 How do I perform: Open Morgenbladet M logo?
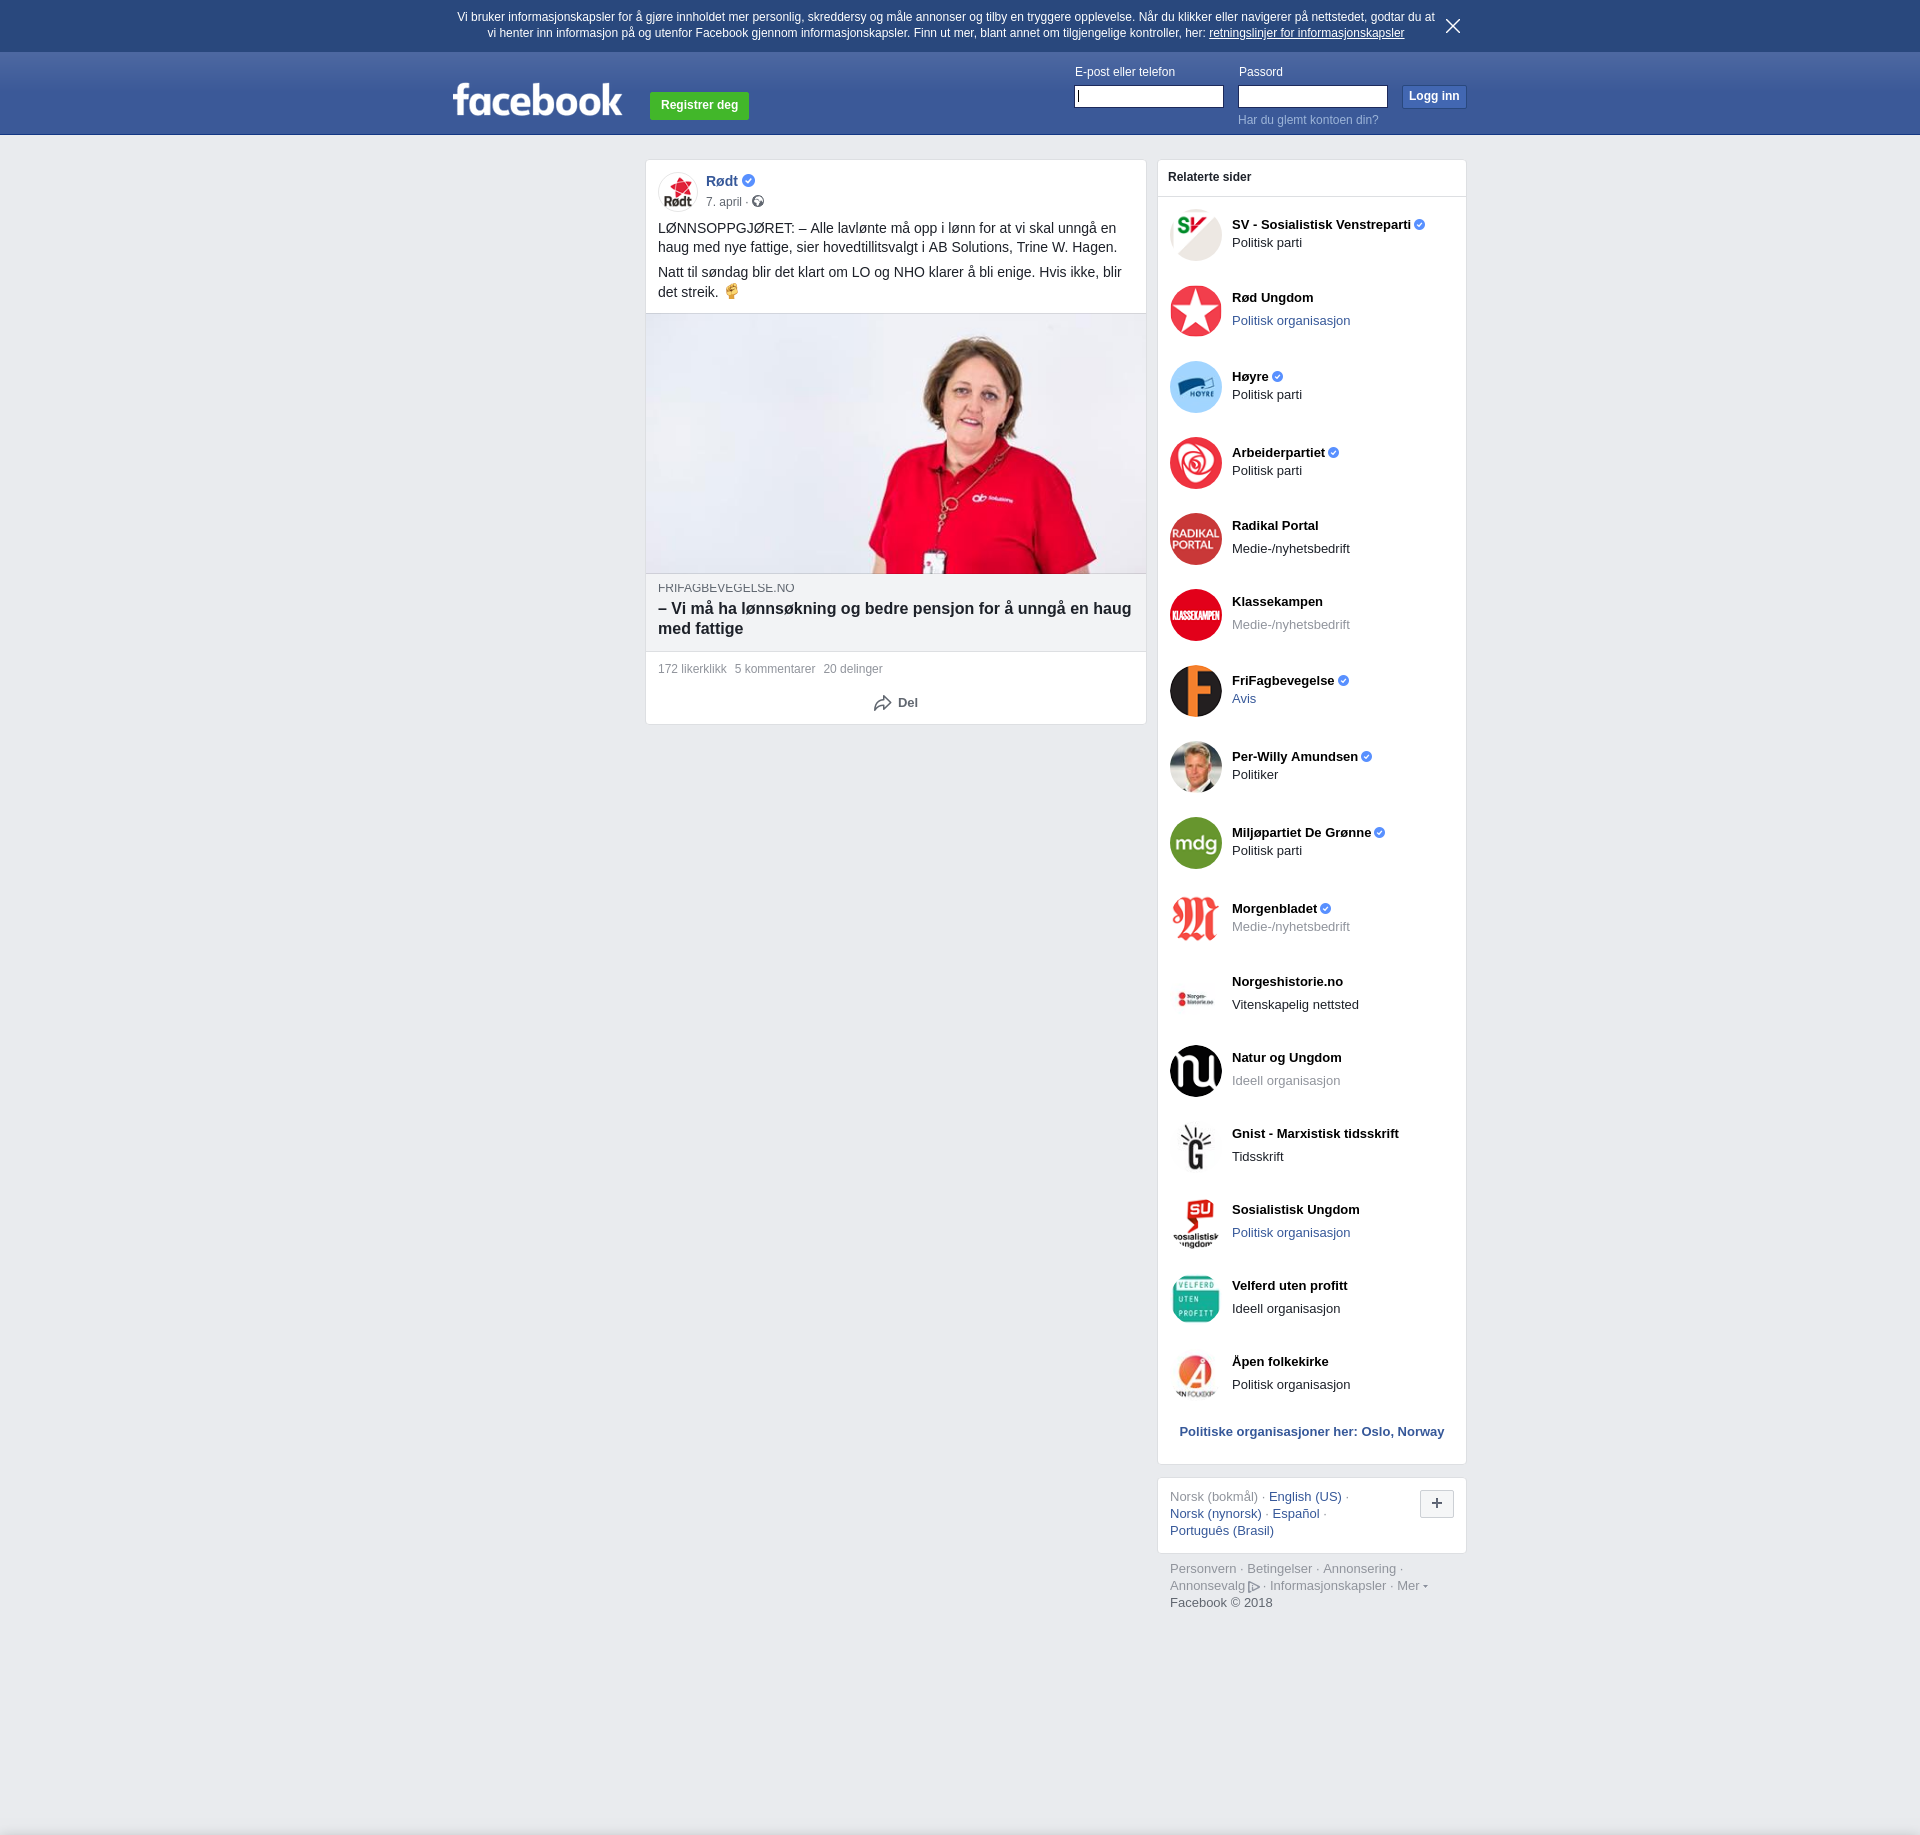pos(1196,919)
